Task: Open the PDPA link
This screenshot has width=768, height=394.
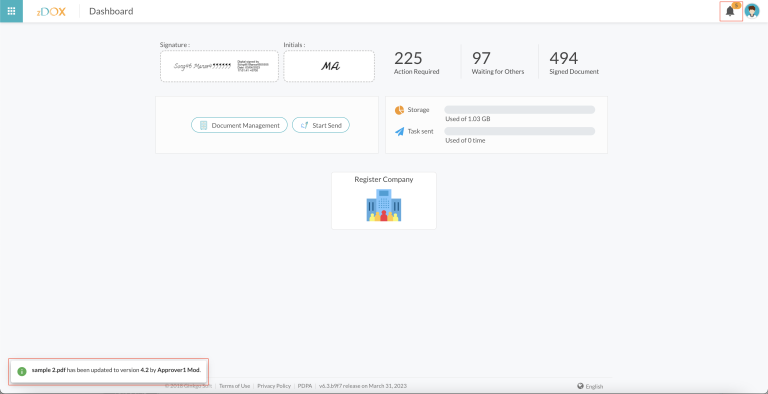Action: point(305,386)
